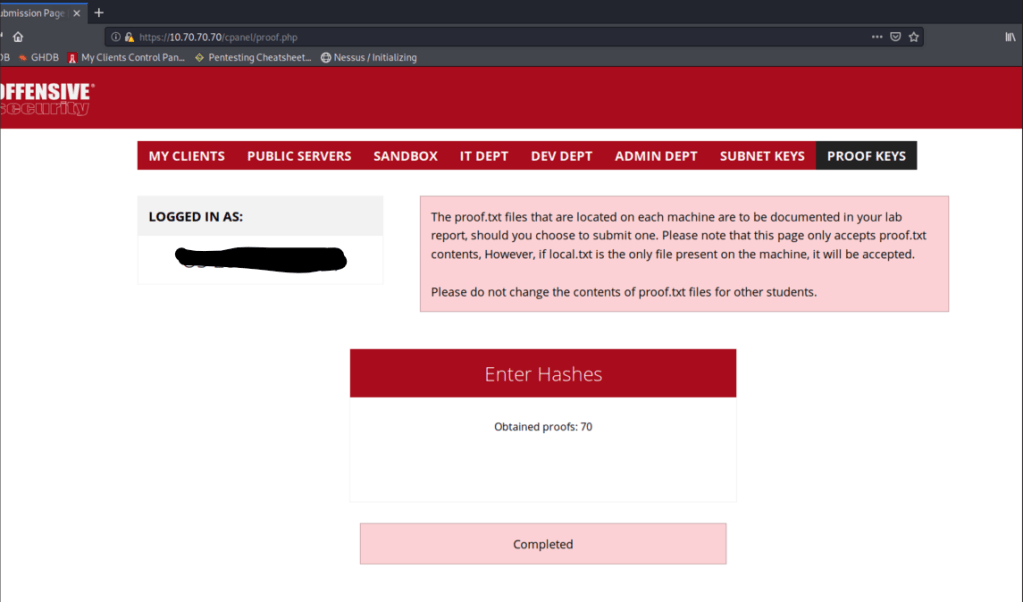1023x602 pixels.
Task: Click the Firefox home icon
Action: click(18, 37)
